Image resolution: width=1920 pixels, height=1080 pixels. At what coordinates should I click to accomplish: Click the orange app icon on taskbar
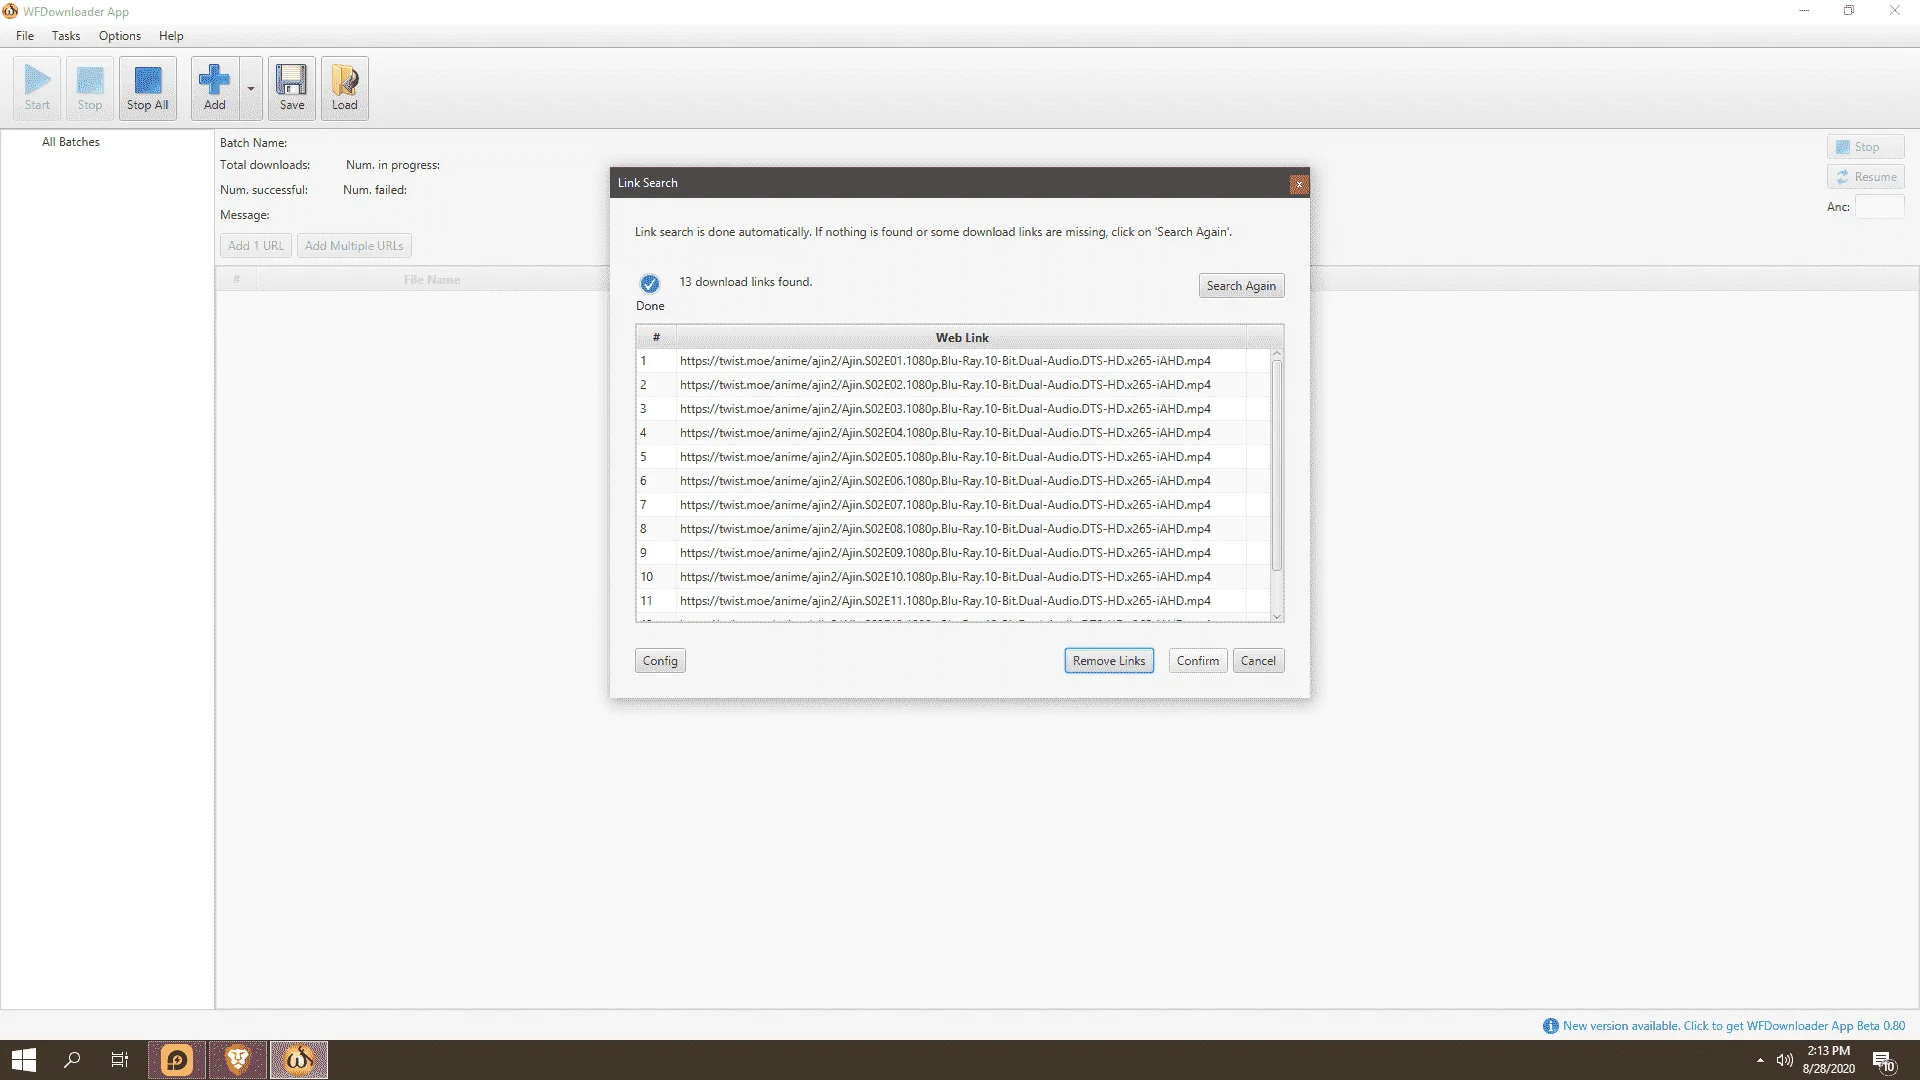tap(177, 1060)
